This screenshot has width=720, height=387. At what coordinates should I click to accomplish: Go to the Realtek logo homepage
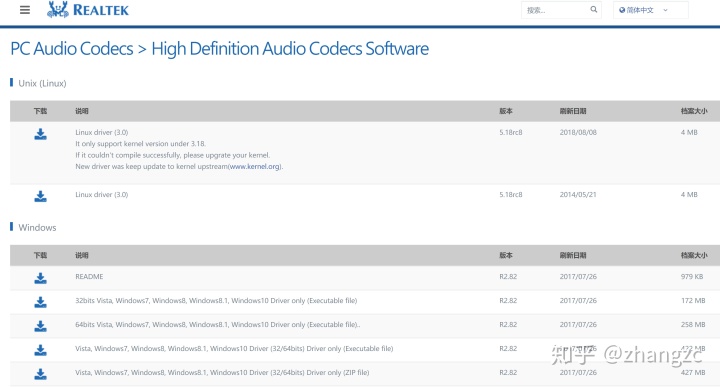[x=88, y=10]
